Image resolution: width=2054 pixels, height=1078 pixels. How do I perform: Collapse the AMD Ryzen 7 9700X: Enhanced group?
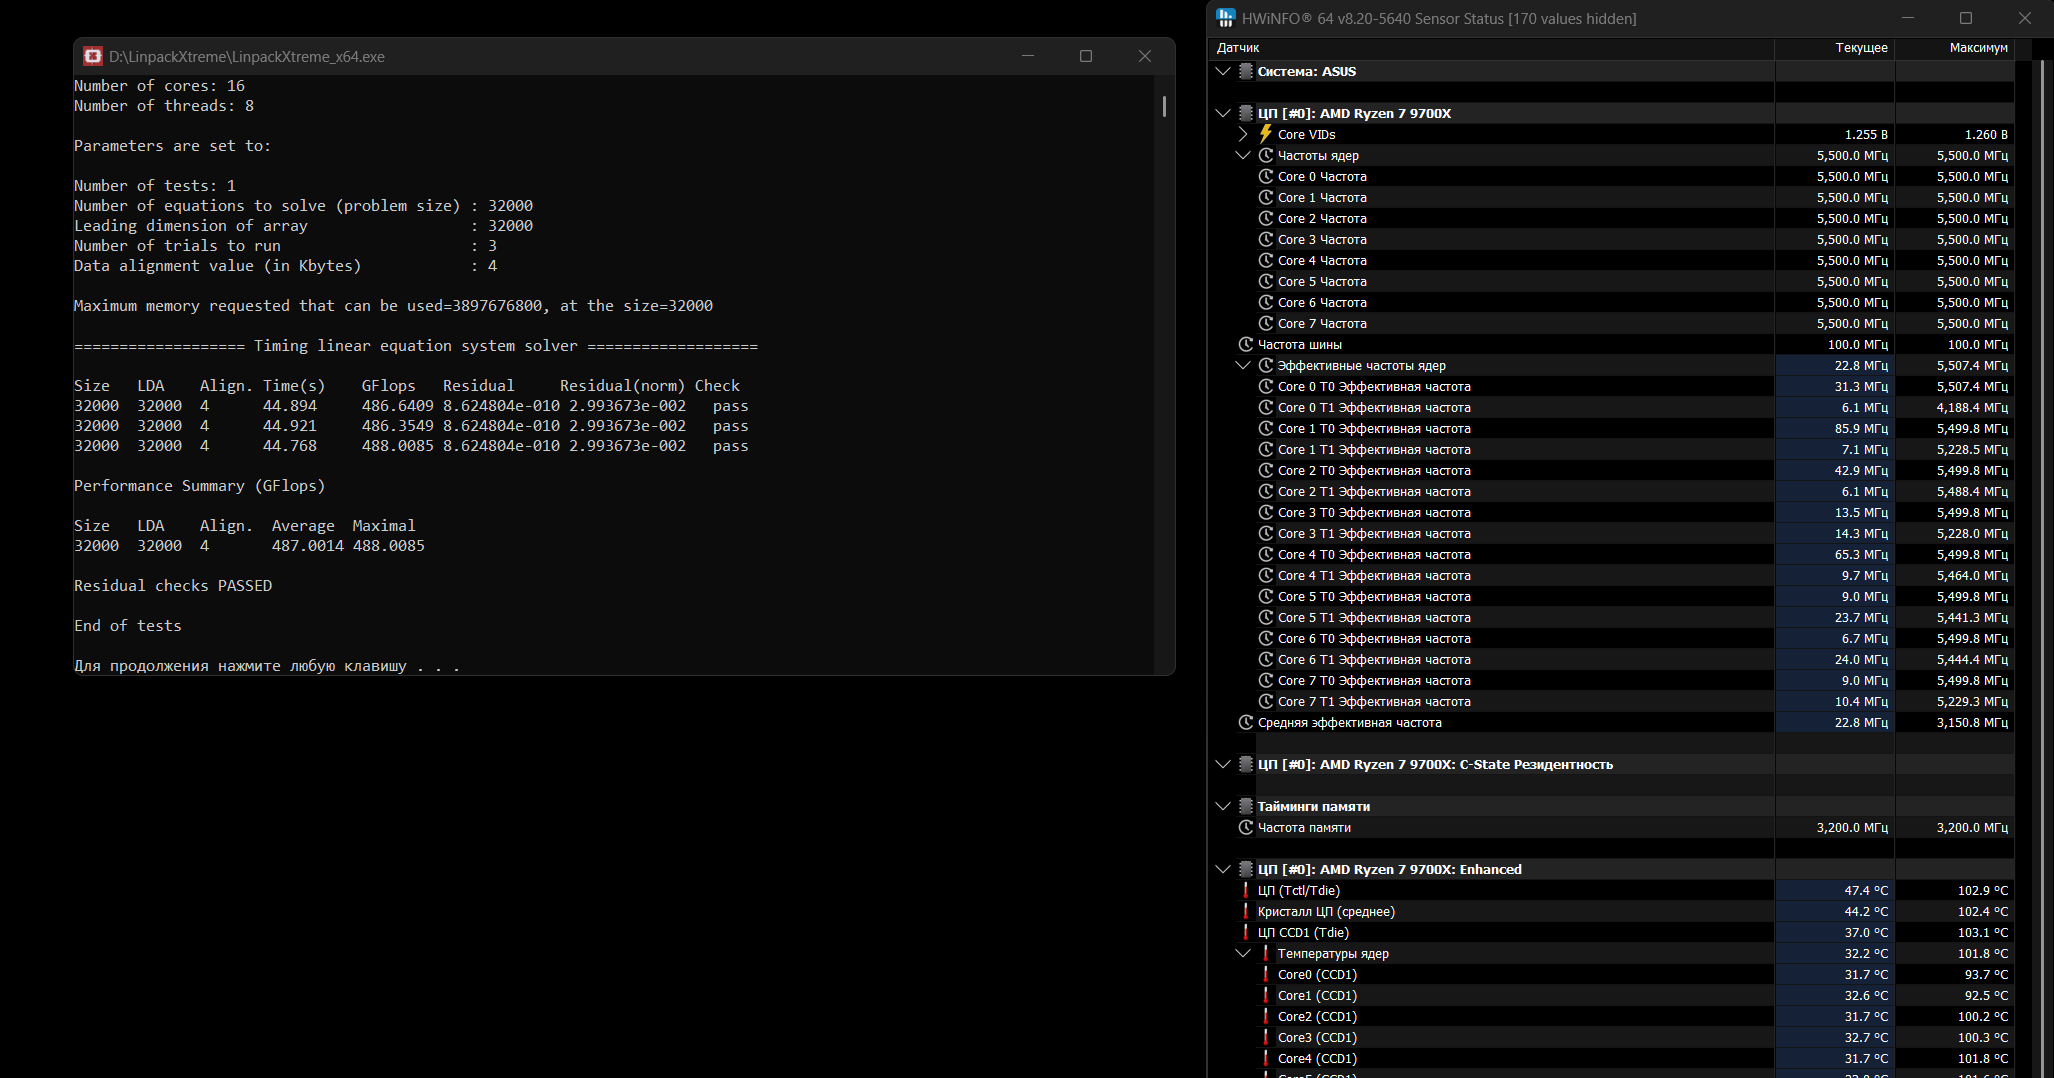pos(1223,869)
